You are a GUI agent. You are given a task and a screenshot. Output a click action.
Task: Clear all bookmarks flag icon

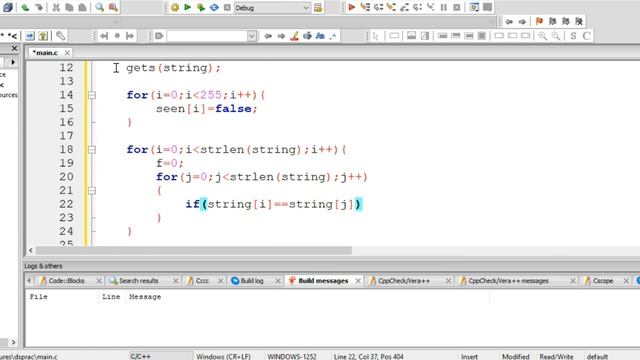(579, 21)
